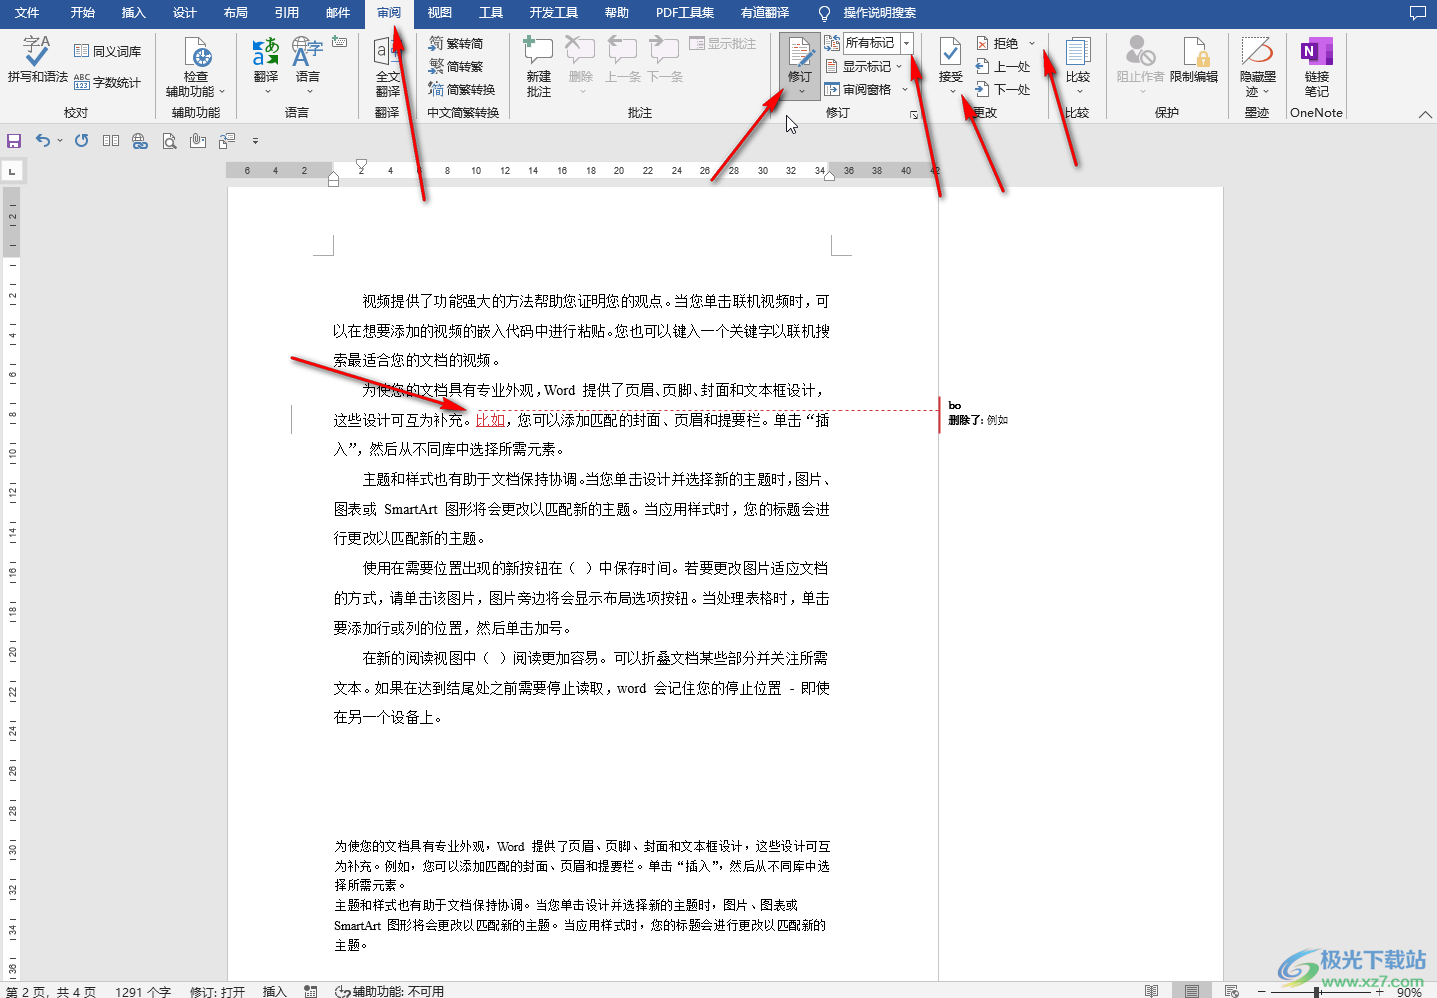
Task: Customize quick access toolbar dropdown
Action: click(x=255, y=141)
